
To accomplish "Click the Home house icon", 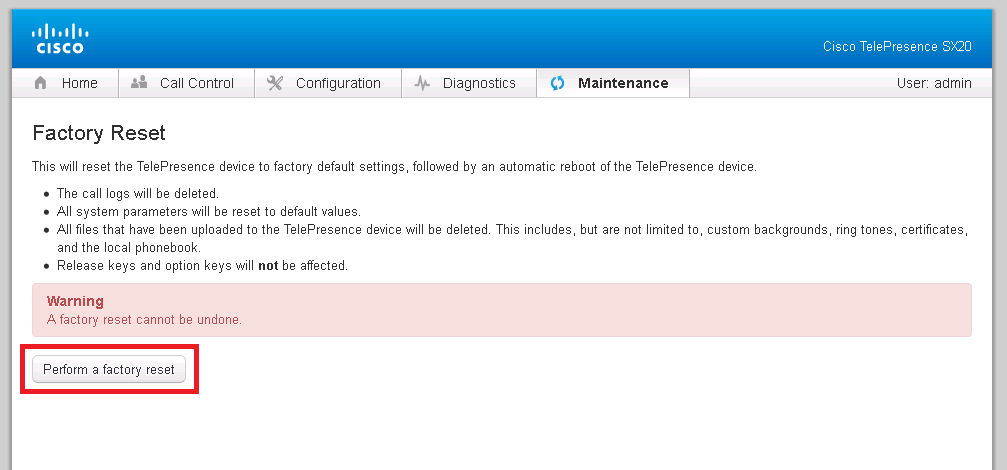I will [x=40, y=83].
